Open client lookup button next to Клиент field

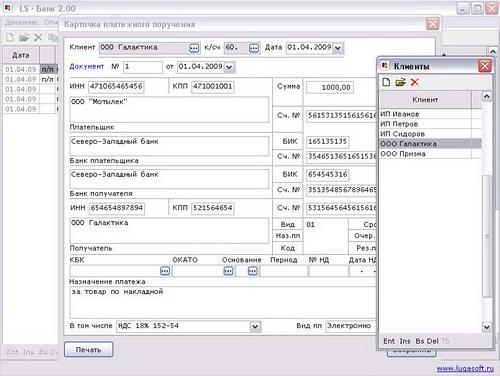pyautogui.click(x=194, y=48)
